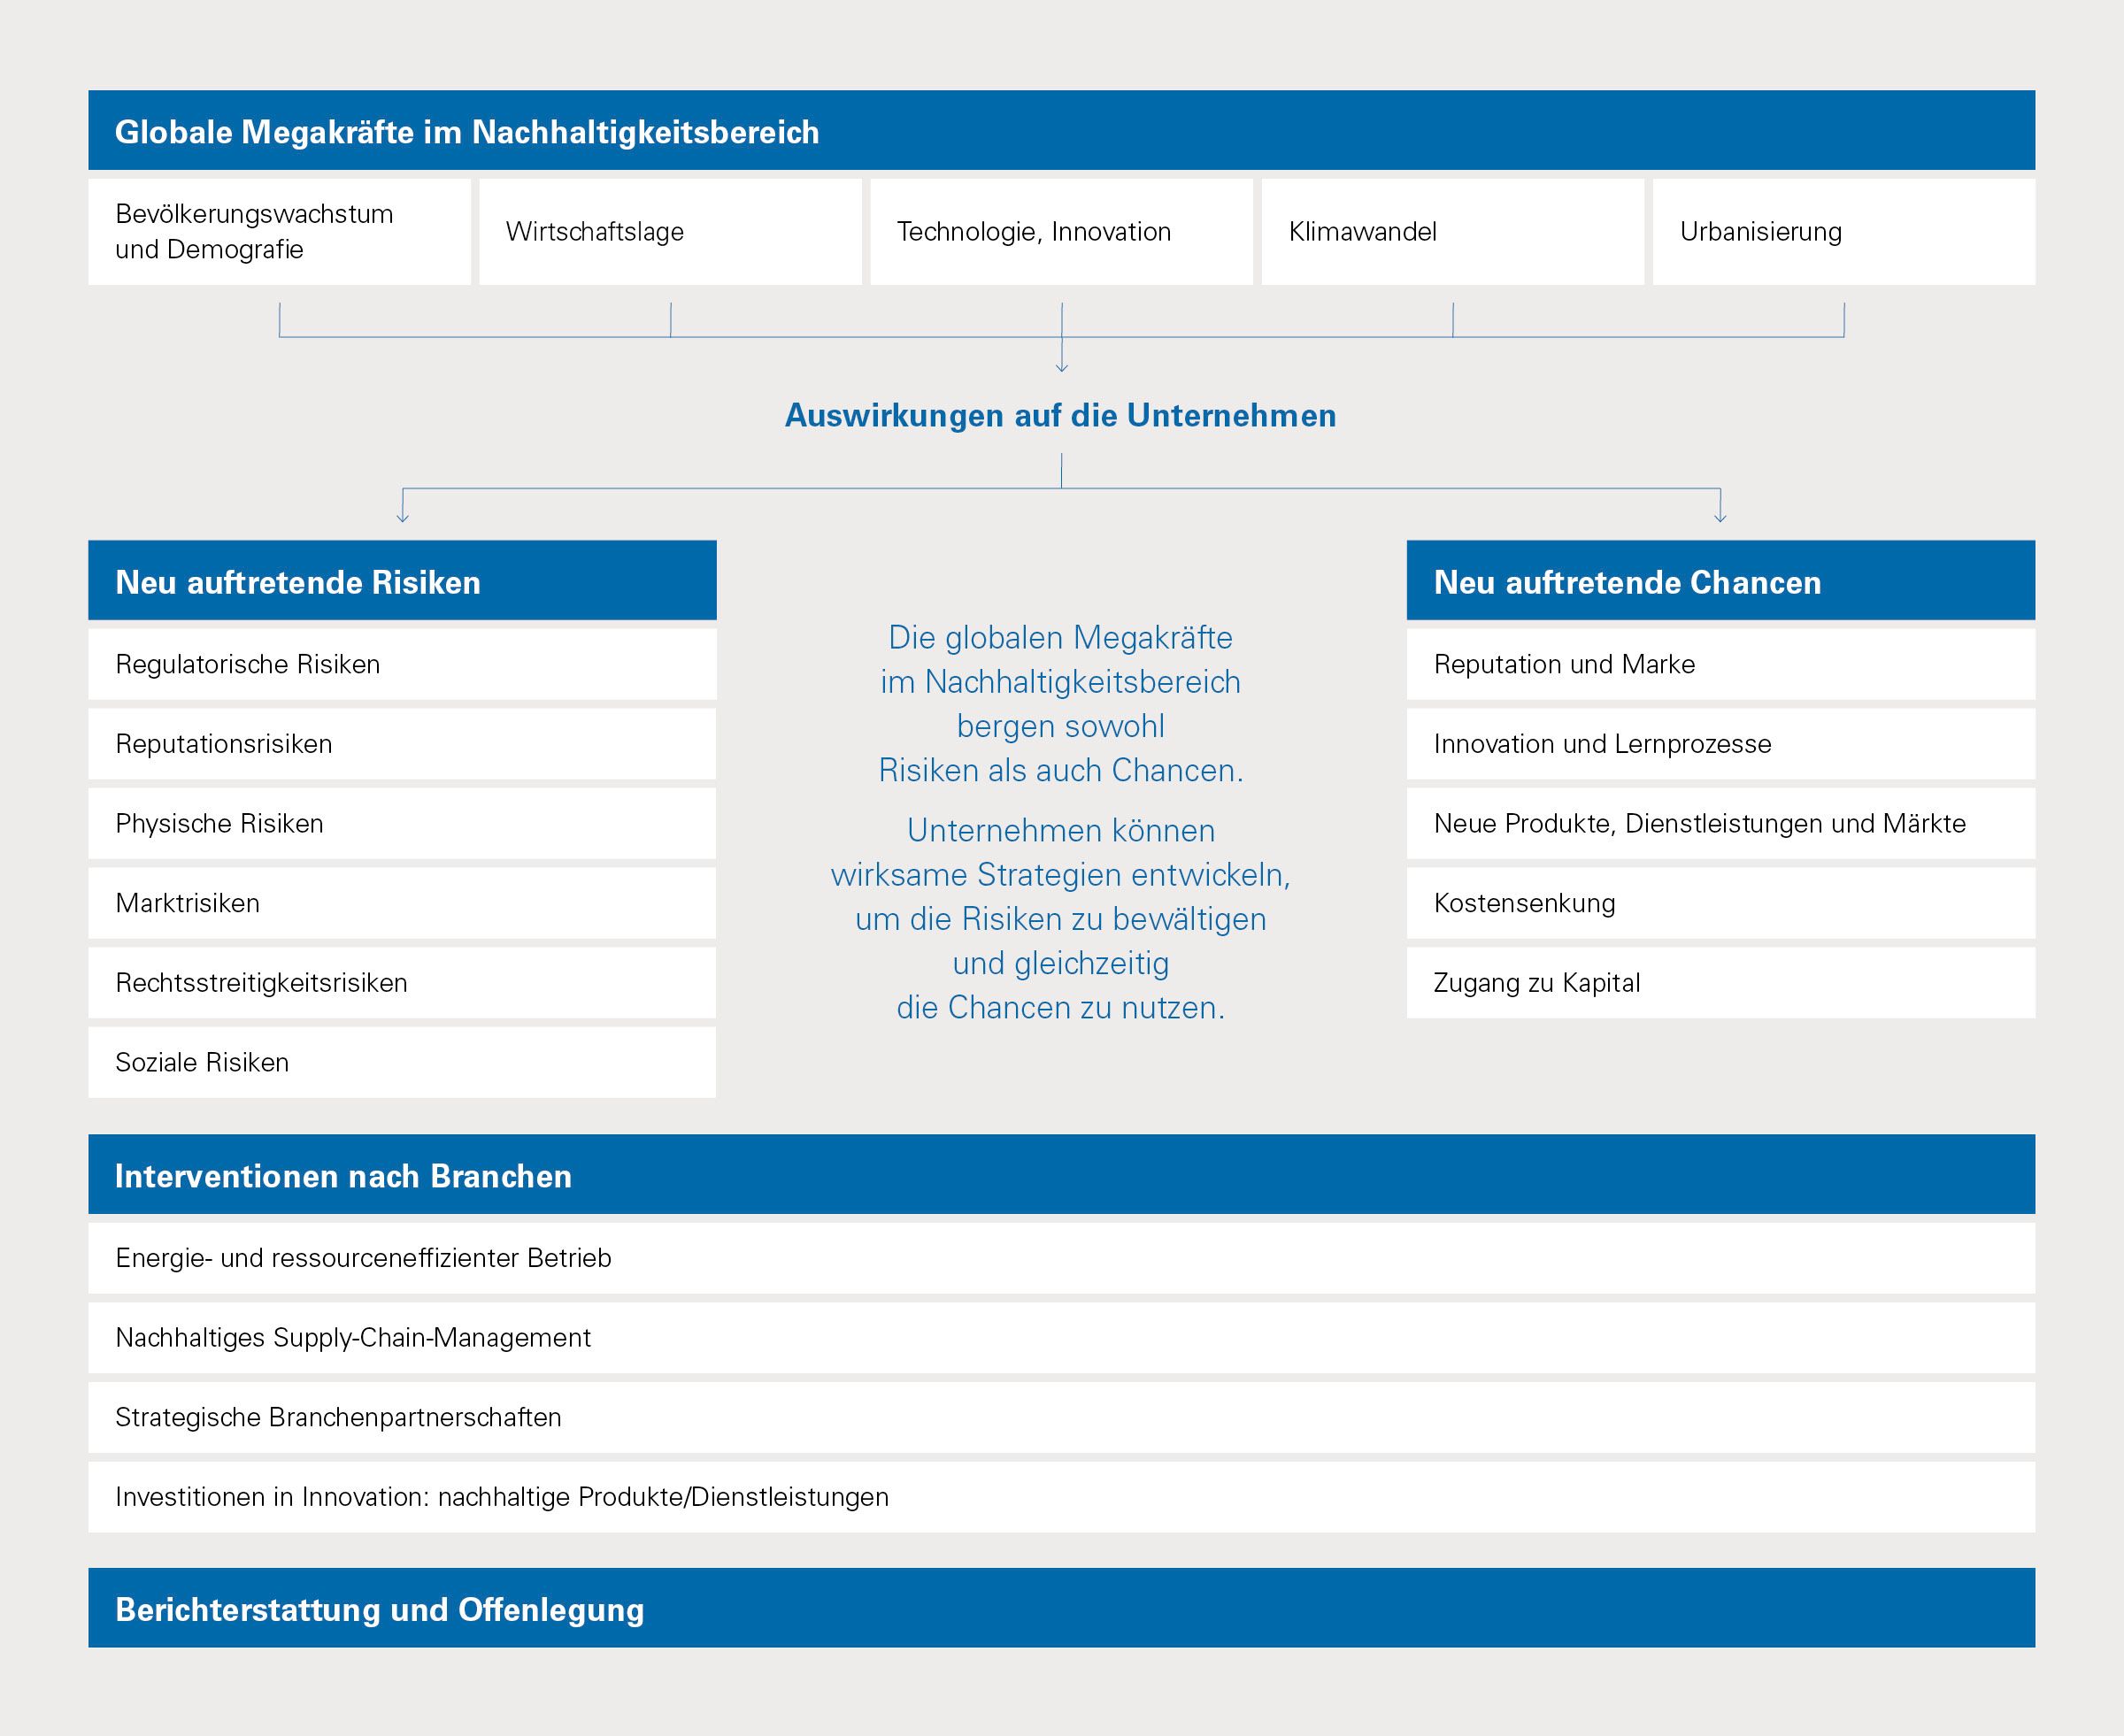Click the Globale Megakräfte im Nachhaltigkeitsbereich header

tap(1061, 131)
